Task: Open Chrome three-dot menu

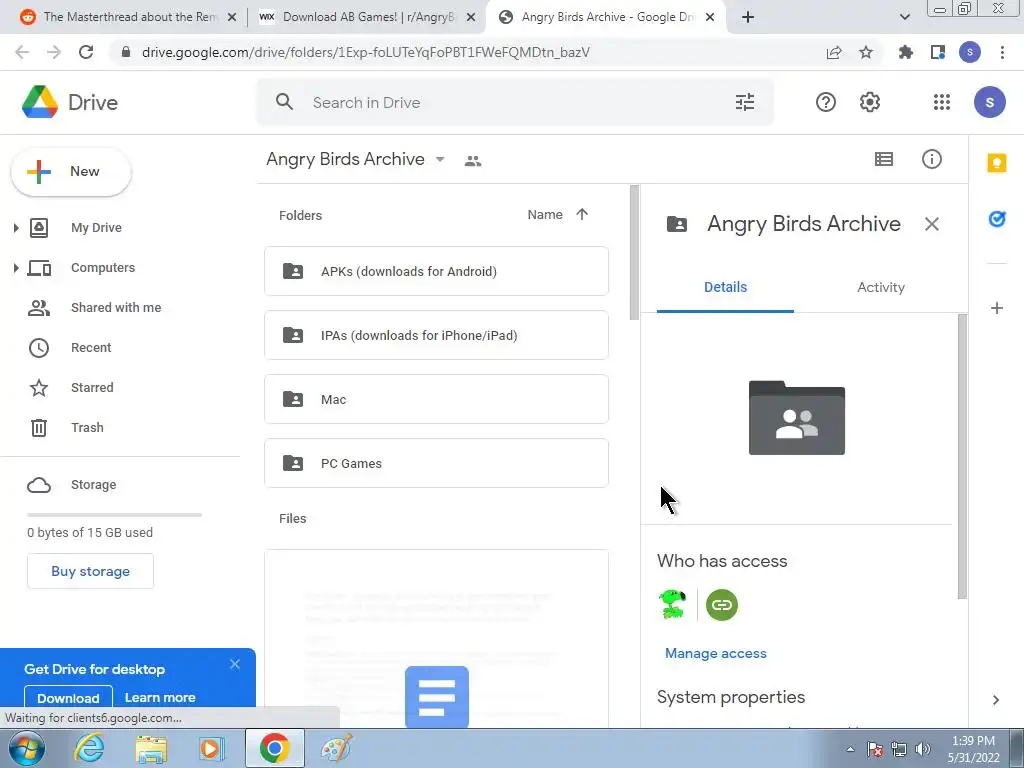Action: click(1002, 52)
